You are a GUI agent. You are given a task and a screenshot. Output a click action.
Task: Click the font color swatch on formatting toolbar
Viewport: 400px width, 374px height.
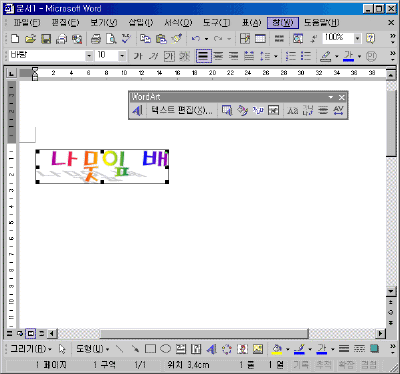coord(349,56)
